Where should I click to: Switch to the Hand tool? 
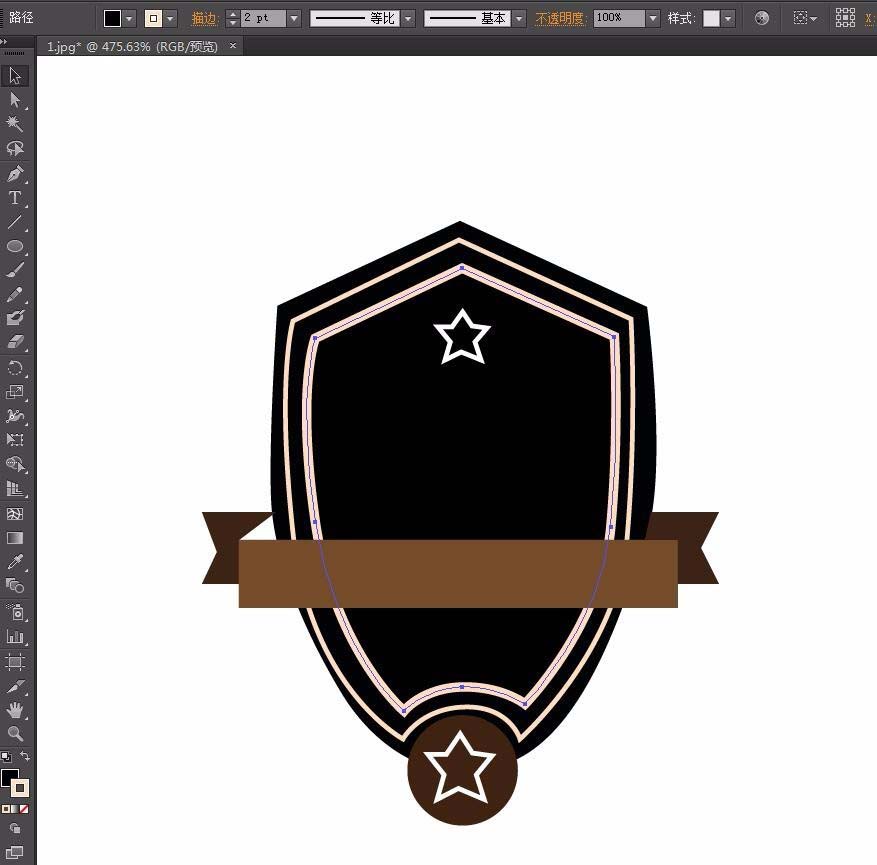tap(15, 710)
